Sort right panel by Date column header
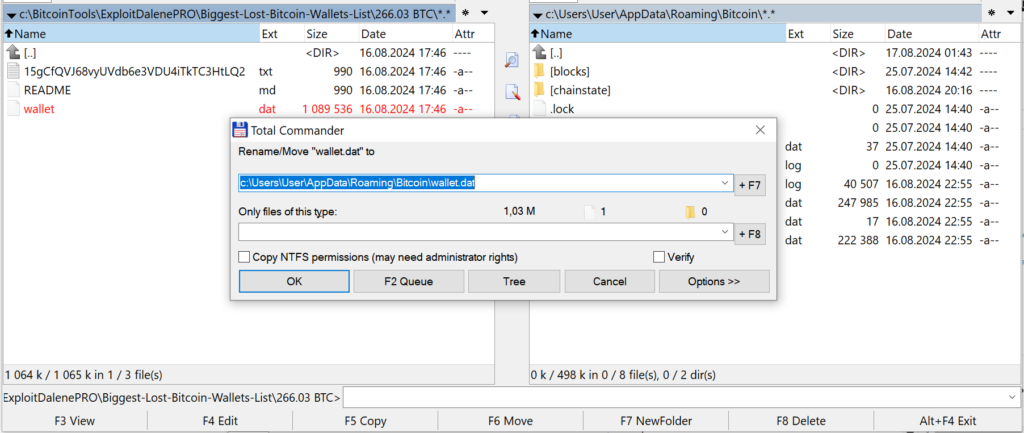 pyautogui.click(x=931, y=34)
